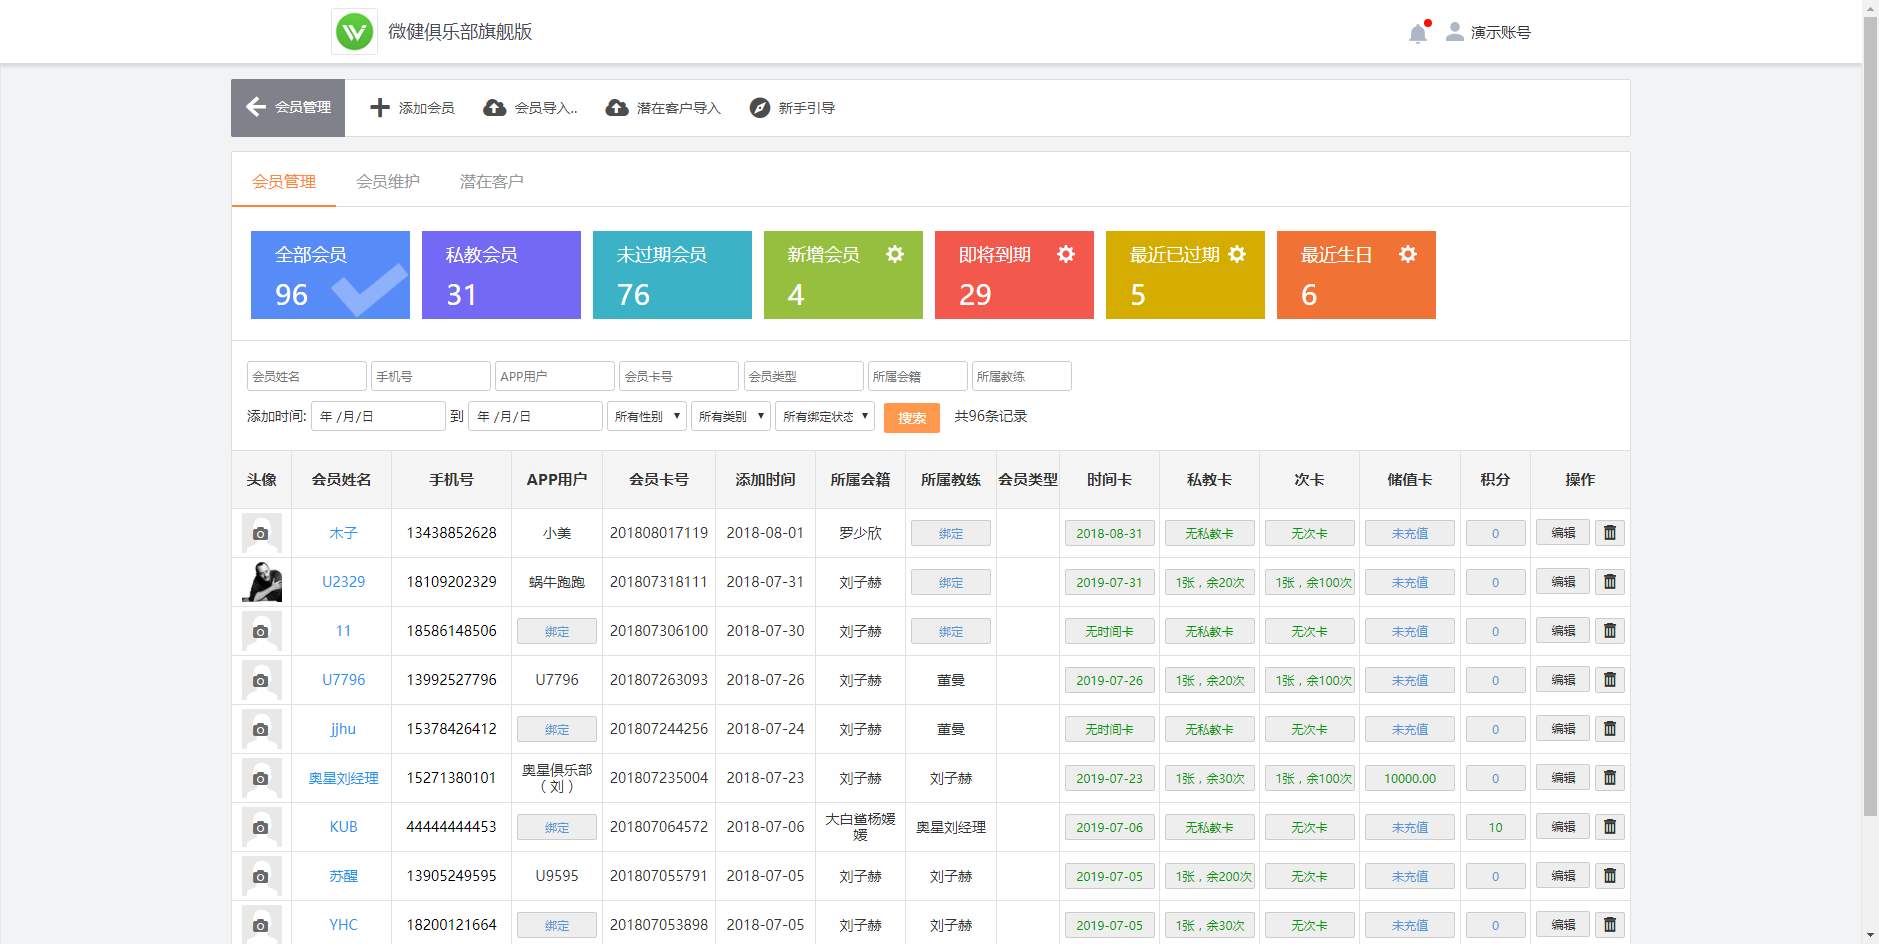Image resolution: width=1879 pixels, height=944 pixels.
Task: Expand the 所有性别 dropdown
Action: 647,416
